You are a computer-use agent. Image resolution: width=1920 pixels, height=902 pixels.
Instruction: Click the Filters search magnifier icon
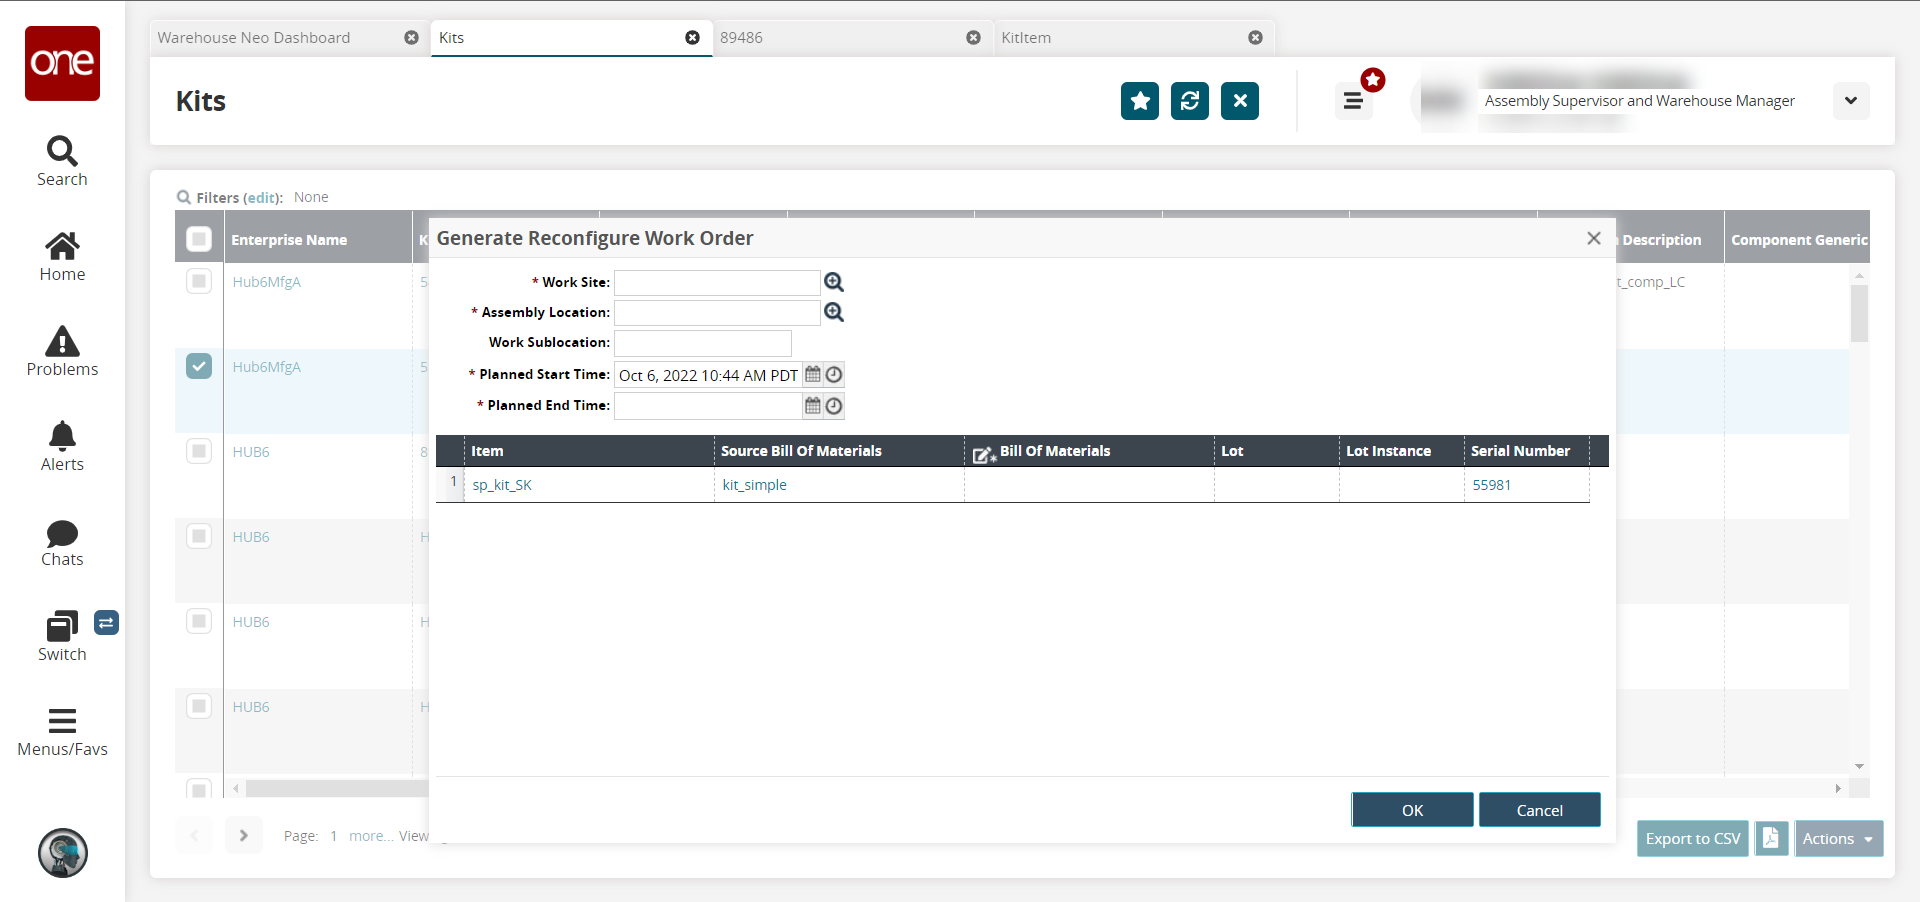point(184,197)
